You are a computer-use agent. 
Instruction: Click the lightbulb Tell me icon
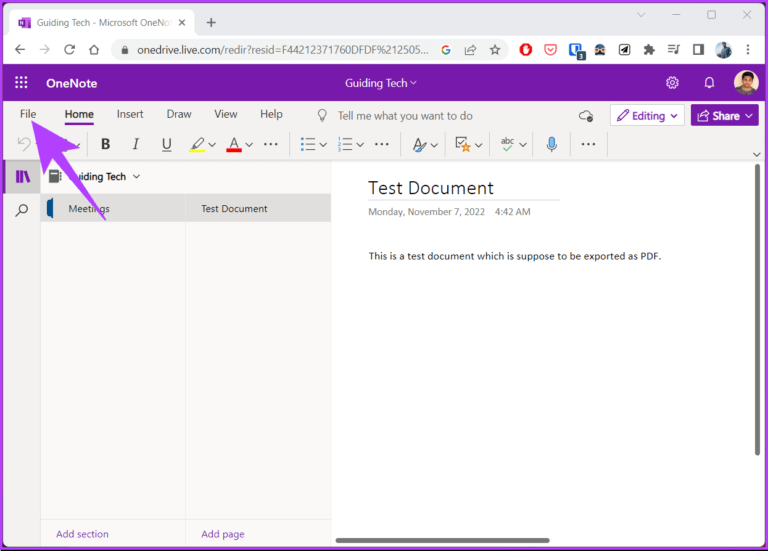[x=322, y=116]
